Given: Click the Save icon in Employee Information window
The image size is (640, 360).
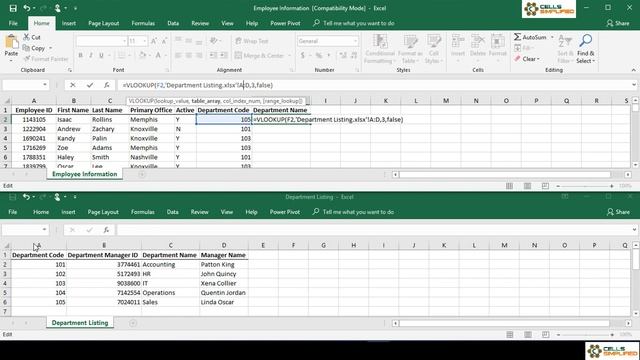Looking at the screenshot, I should tap(13, 8).
